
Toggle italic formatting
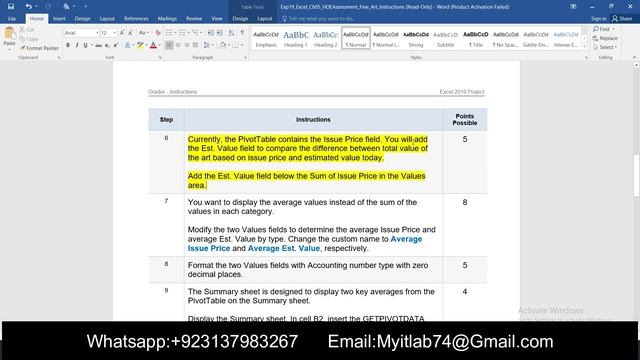[77, 45]
